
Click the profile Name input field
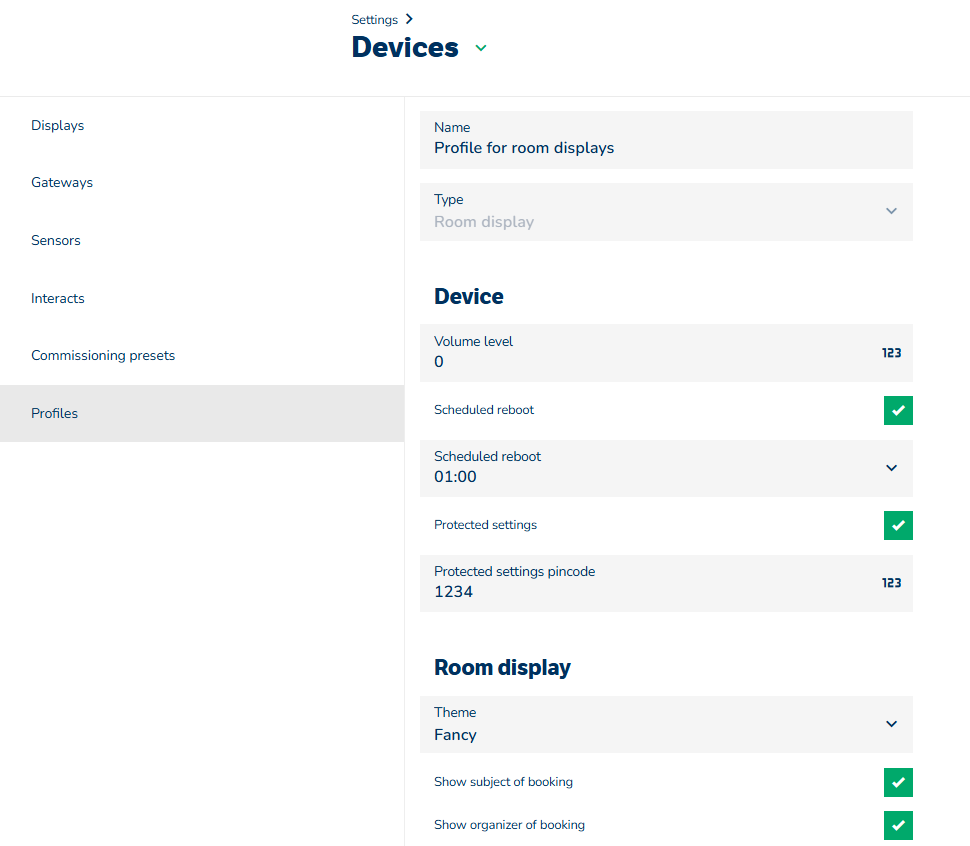click(x=665, y=148)
